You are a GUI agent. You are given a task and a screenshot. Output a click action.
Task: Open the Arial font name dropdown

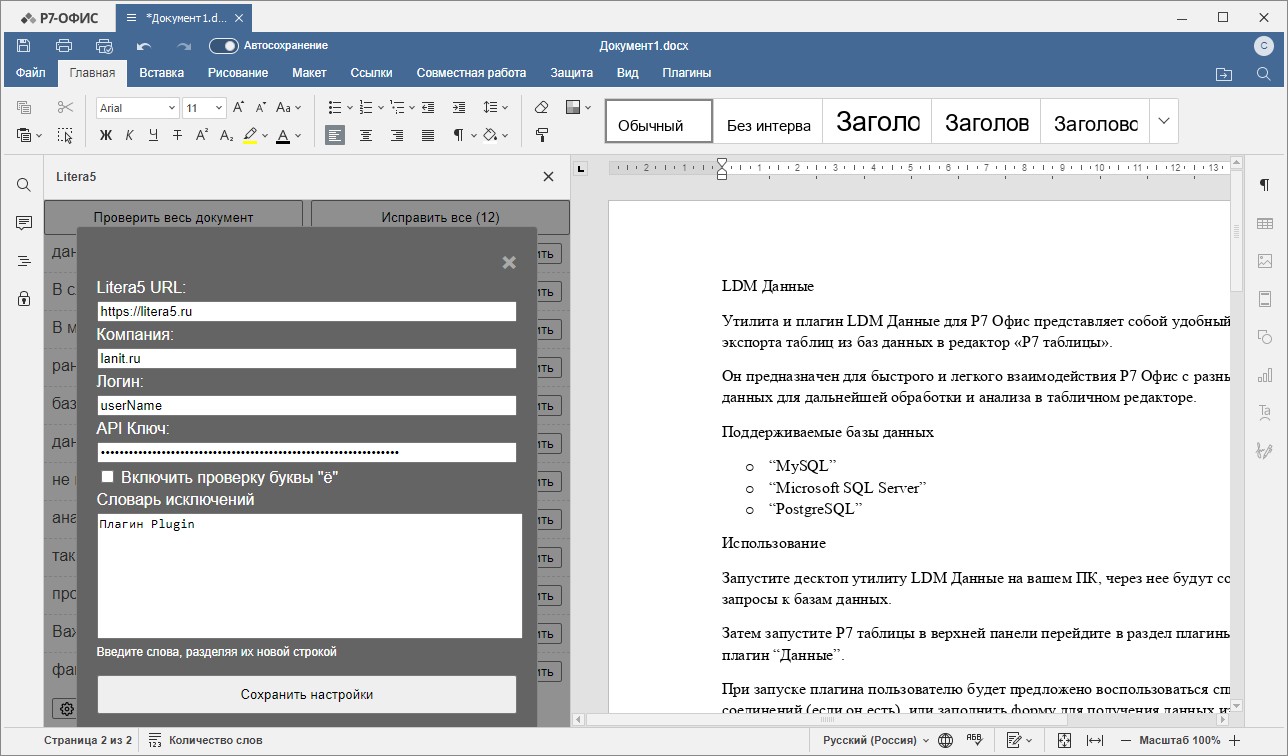pyautogui.click(x=172, y=108)
